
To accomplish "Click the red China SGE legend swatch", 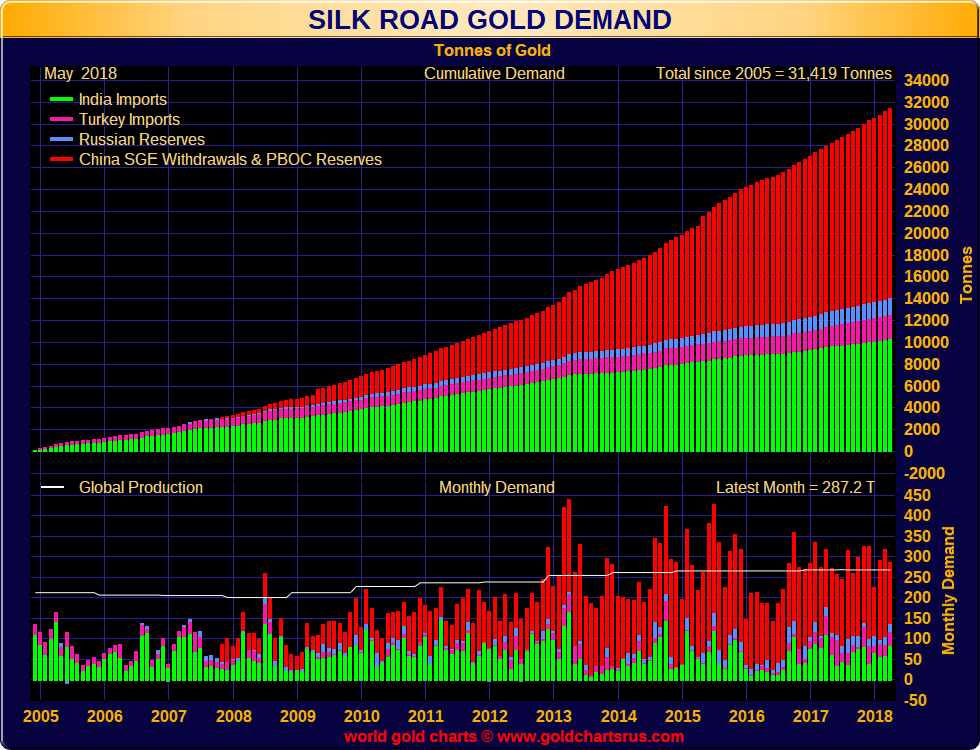I will (x=61, y=160).
